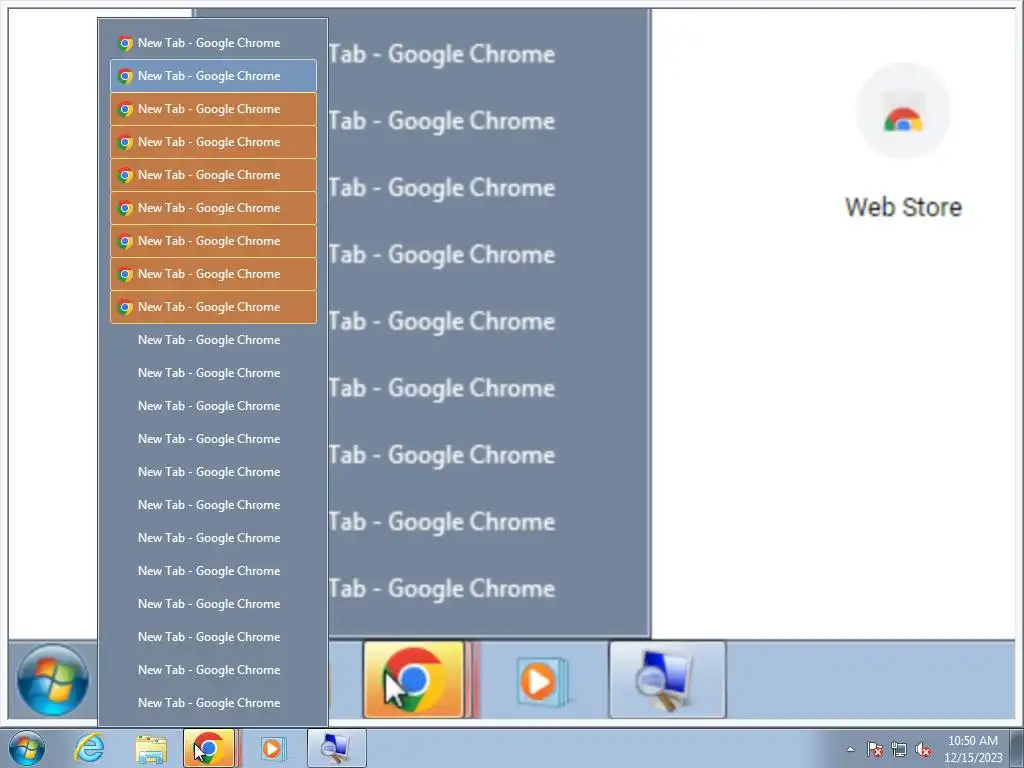Screen dimensions: 1024x768
Task: Open the Start menu from the taskbar
Action: pos(27,748)
